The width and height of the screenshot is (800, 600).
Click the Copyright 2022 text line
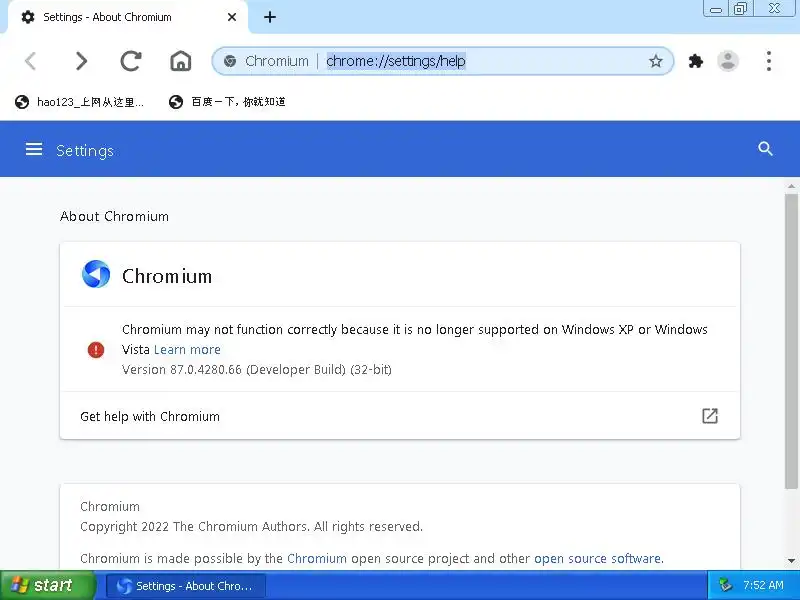pyautogui.click(x=252, y=527)
